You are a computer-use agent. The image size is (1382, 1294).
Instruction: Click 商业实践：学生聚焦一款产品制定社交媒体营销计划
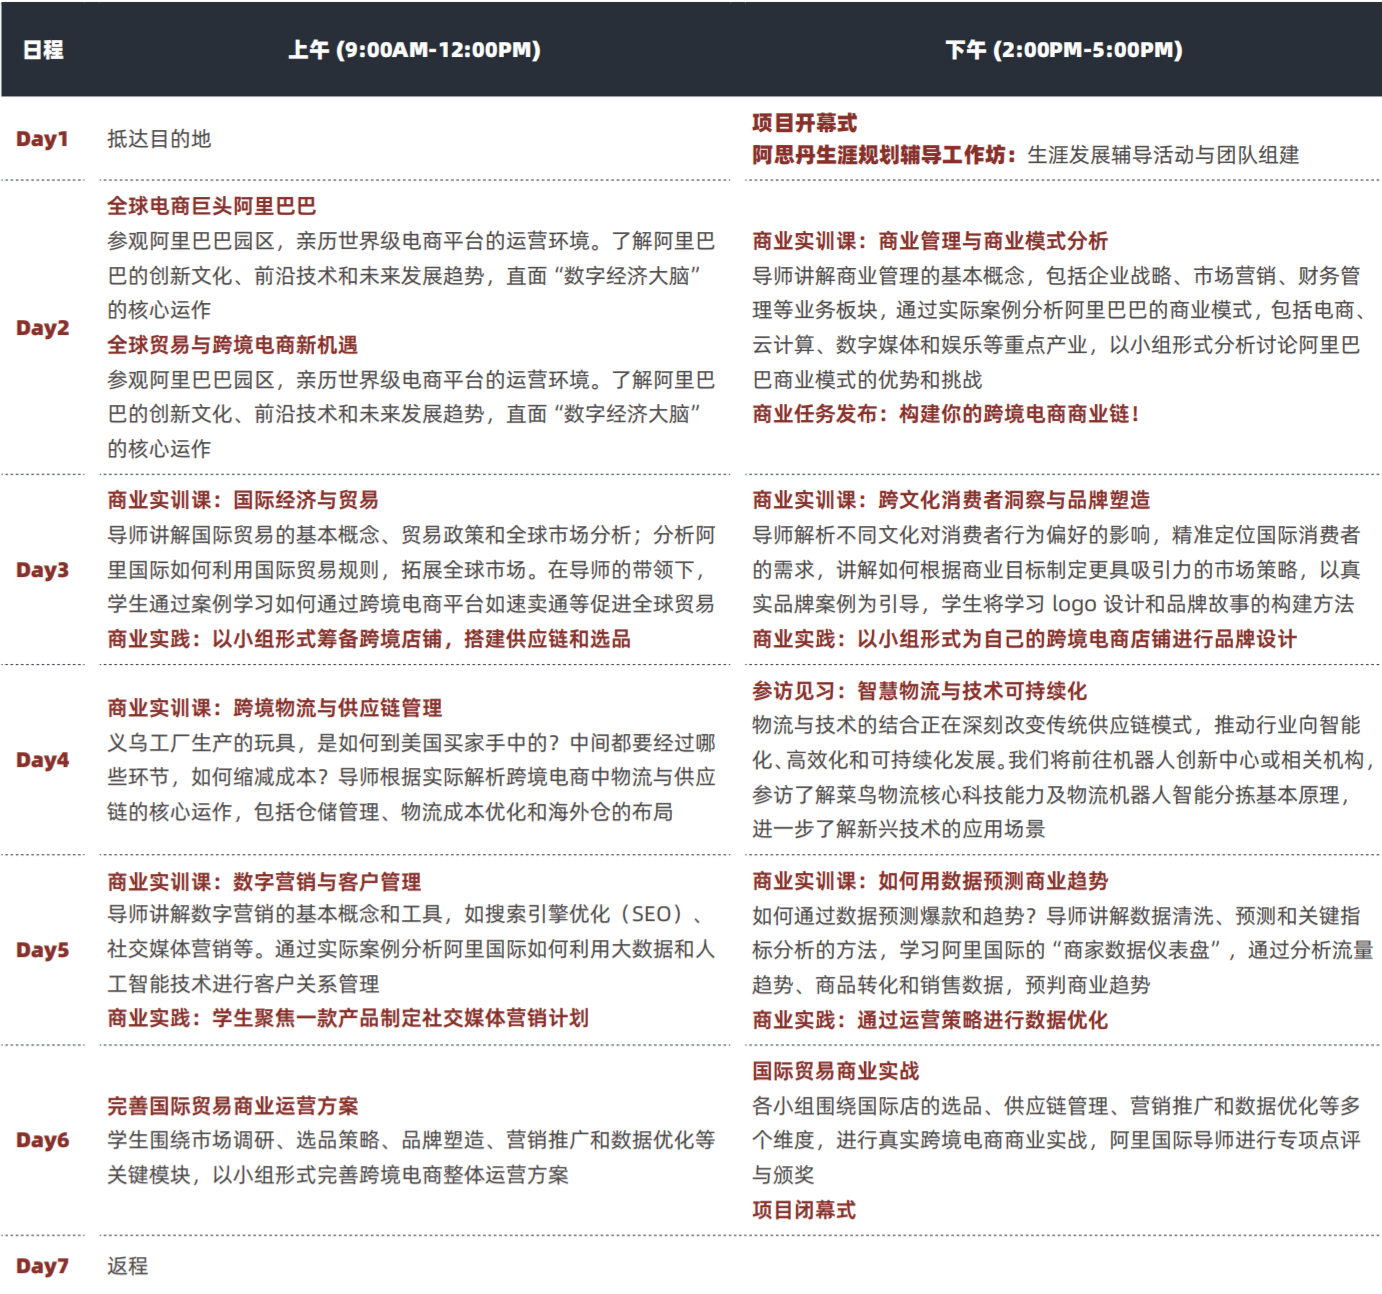point(348,1018)
